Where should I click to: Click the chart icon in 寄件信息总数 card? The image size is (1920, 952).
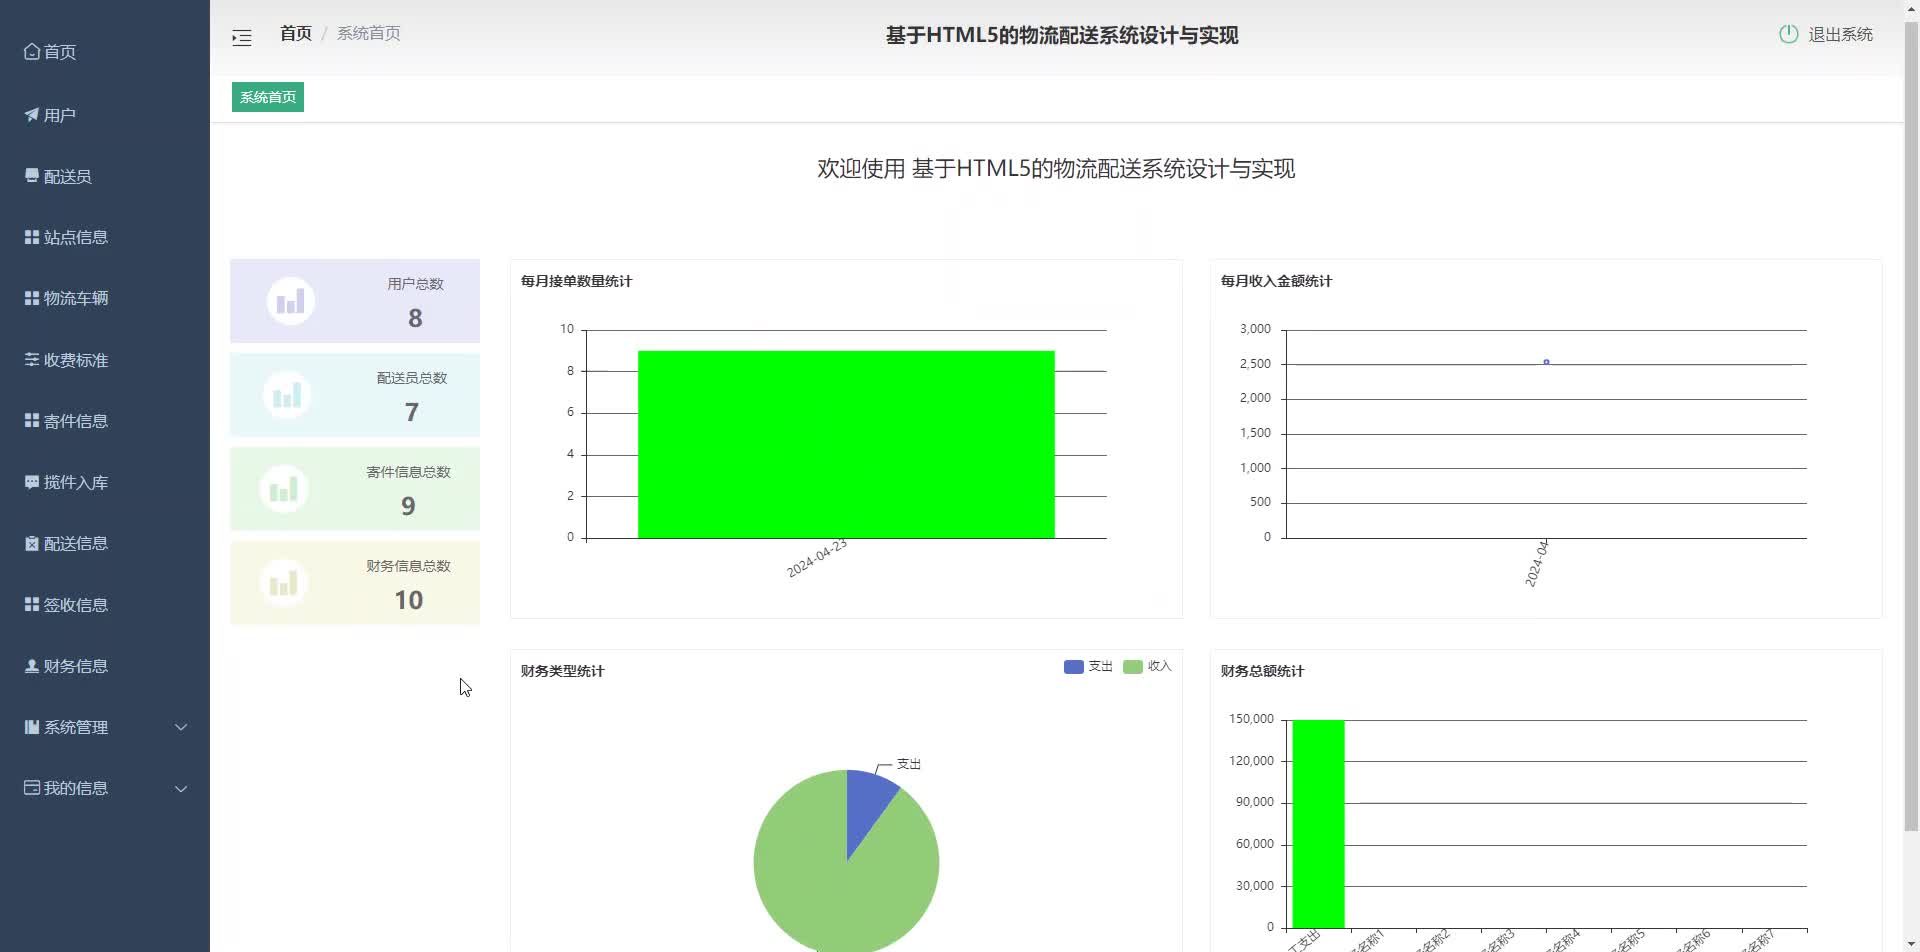(x=284, y=489)
